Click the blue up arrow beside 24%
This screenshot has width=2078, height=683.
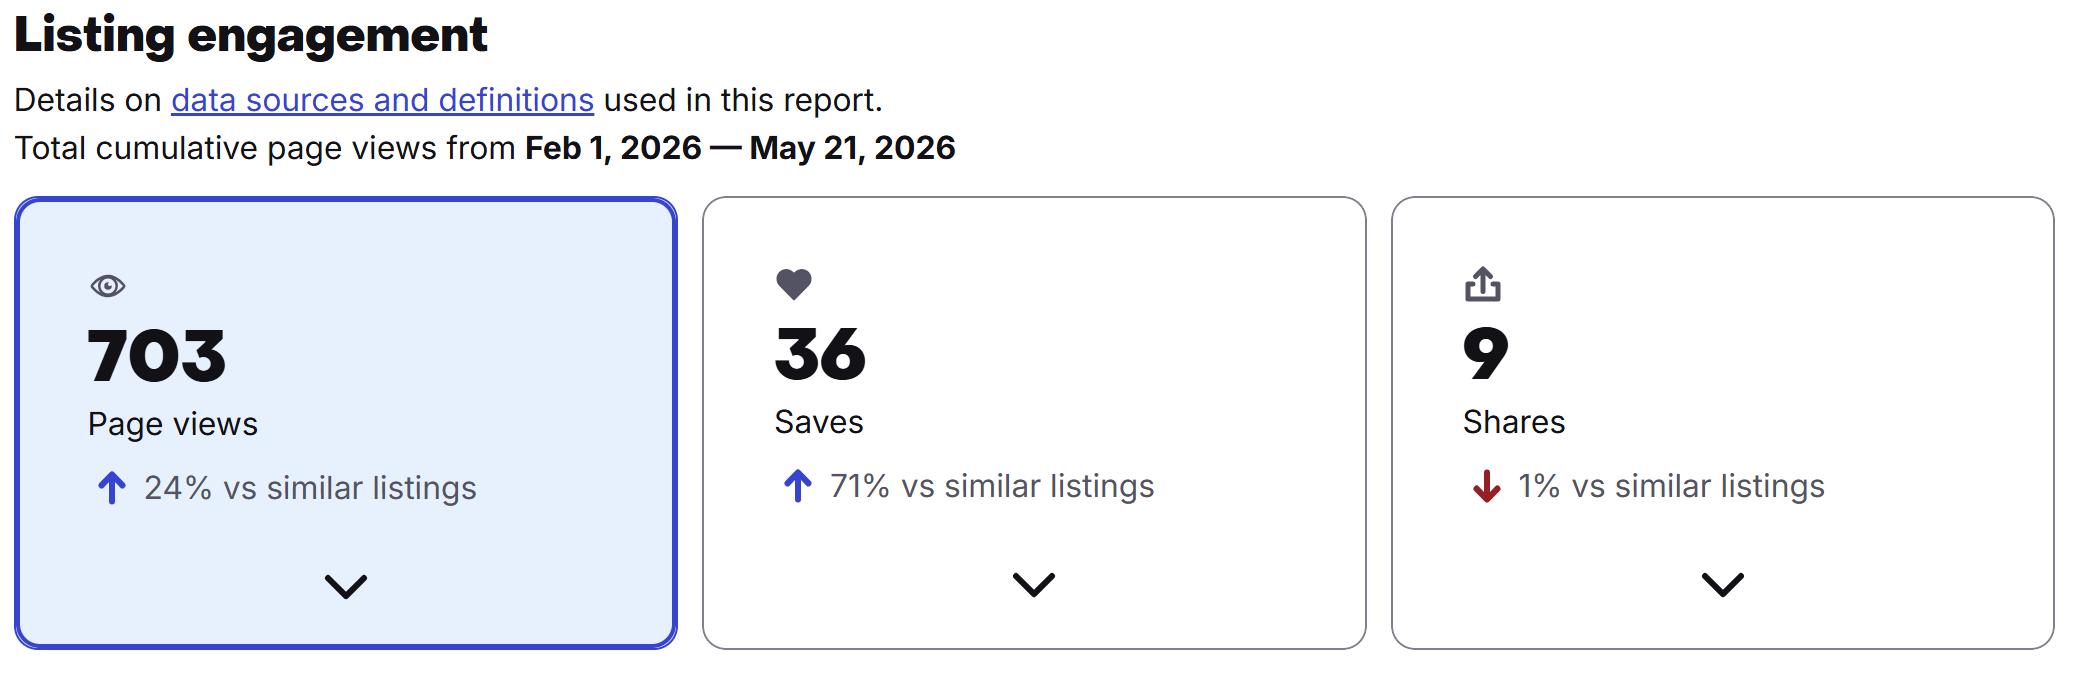pyautogui.click(x=112, y=488)
